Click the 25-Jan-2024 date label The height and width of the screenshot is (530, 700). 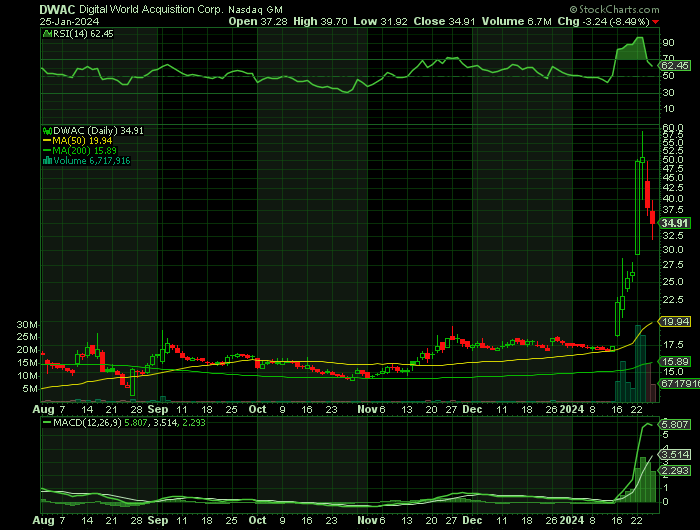tap(69, 21)
